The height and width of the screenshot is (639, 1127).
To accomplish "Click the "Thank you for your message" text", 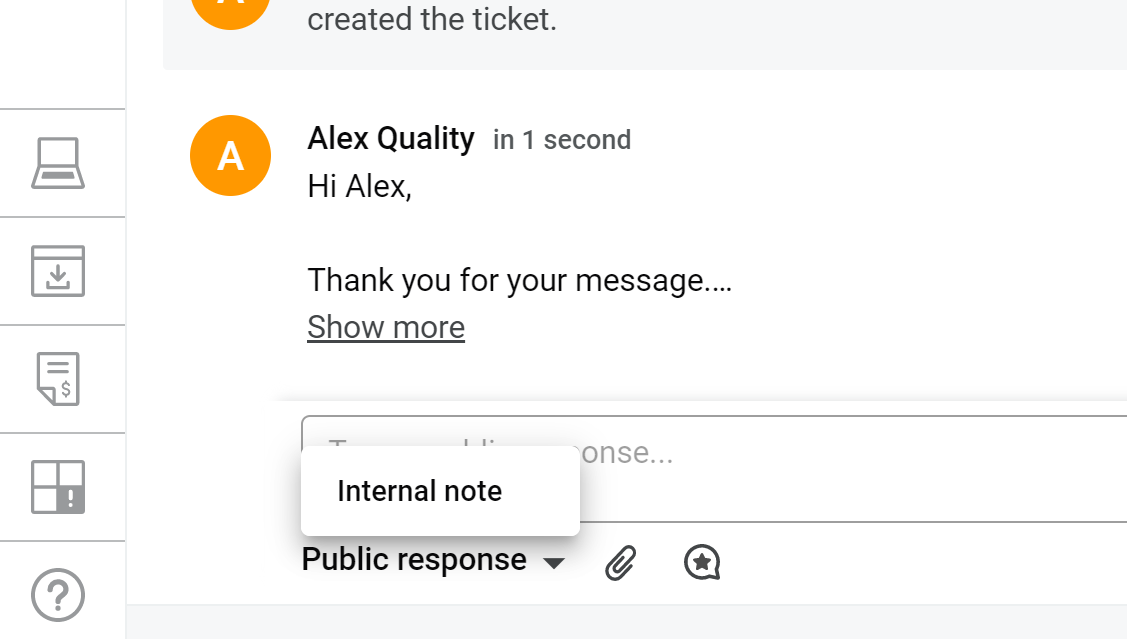I will pyautogui.click(x=519, y=280).
